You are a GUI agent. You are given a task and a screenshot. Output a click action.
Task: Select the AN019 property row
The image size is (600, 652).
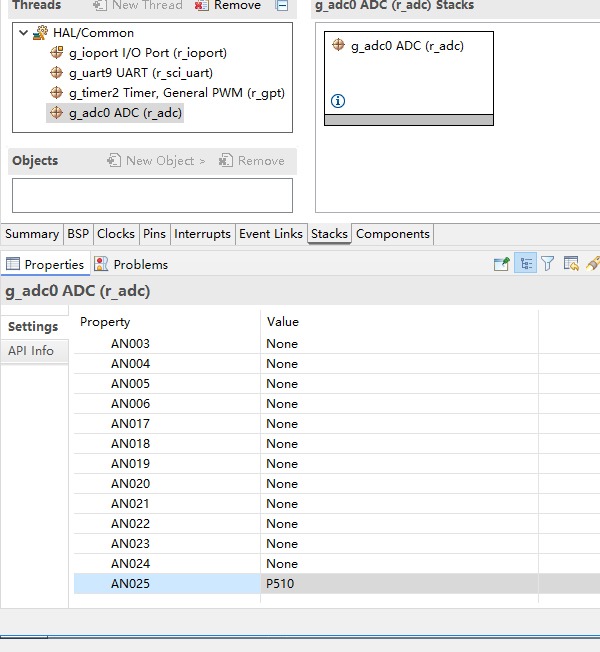click(x=337, y=463)
